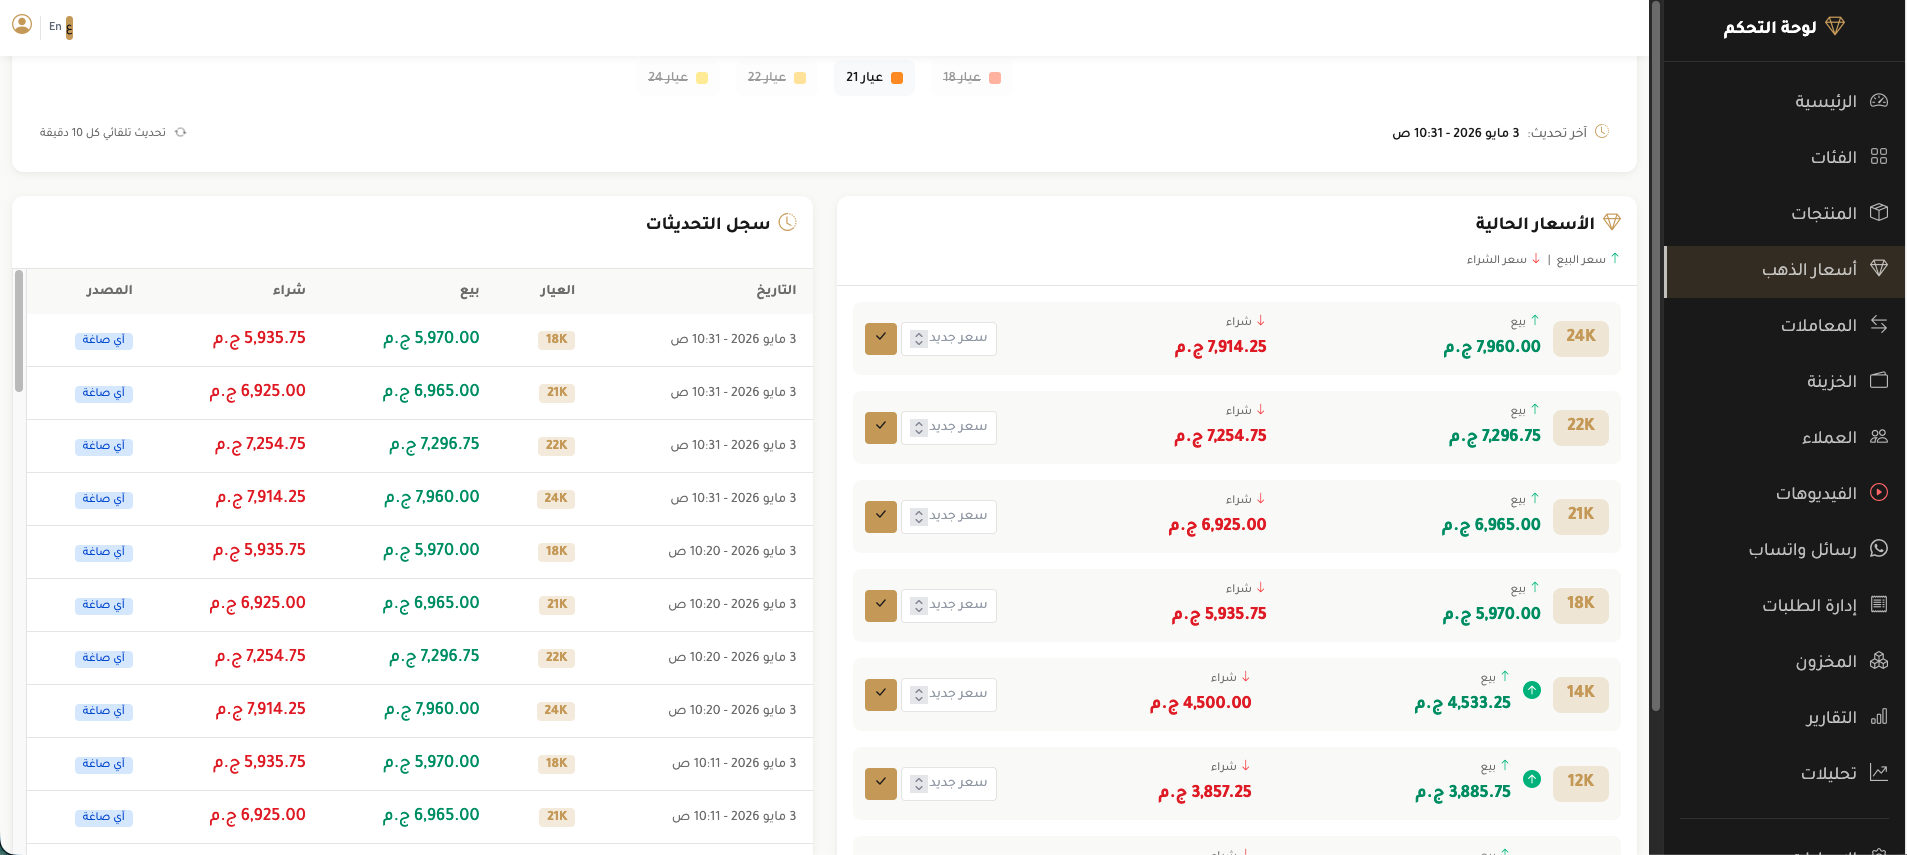Toggle the عيار 21 chart legend series

point(874,77)
